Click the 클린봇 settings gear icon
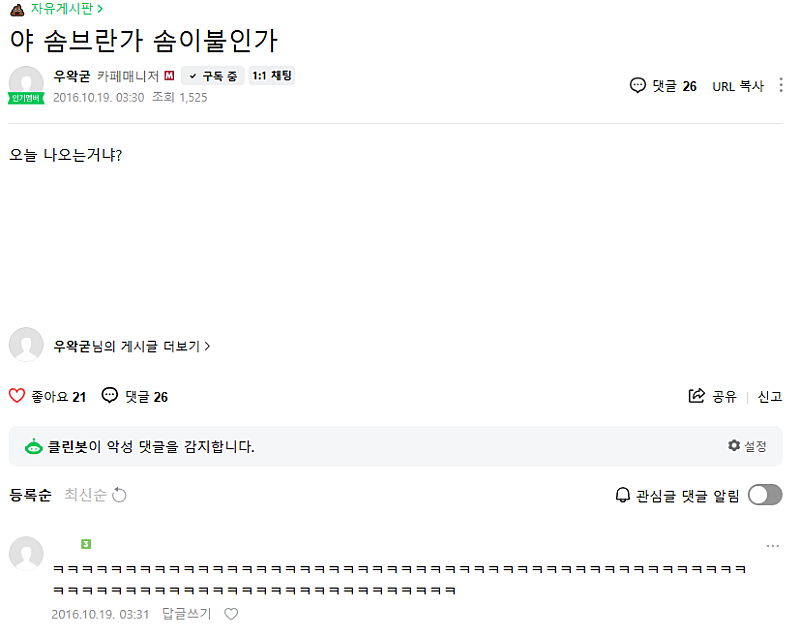This screenshot has width=800, height=636. coord(734,446)
